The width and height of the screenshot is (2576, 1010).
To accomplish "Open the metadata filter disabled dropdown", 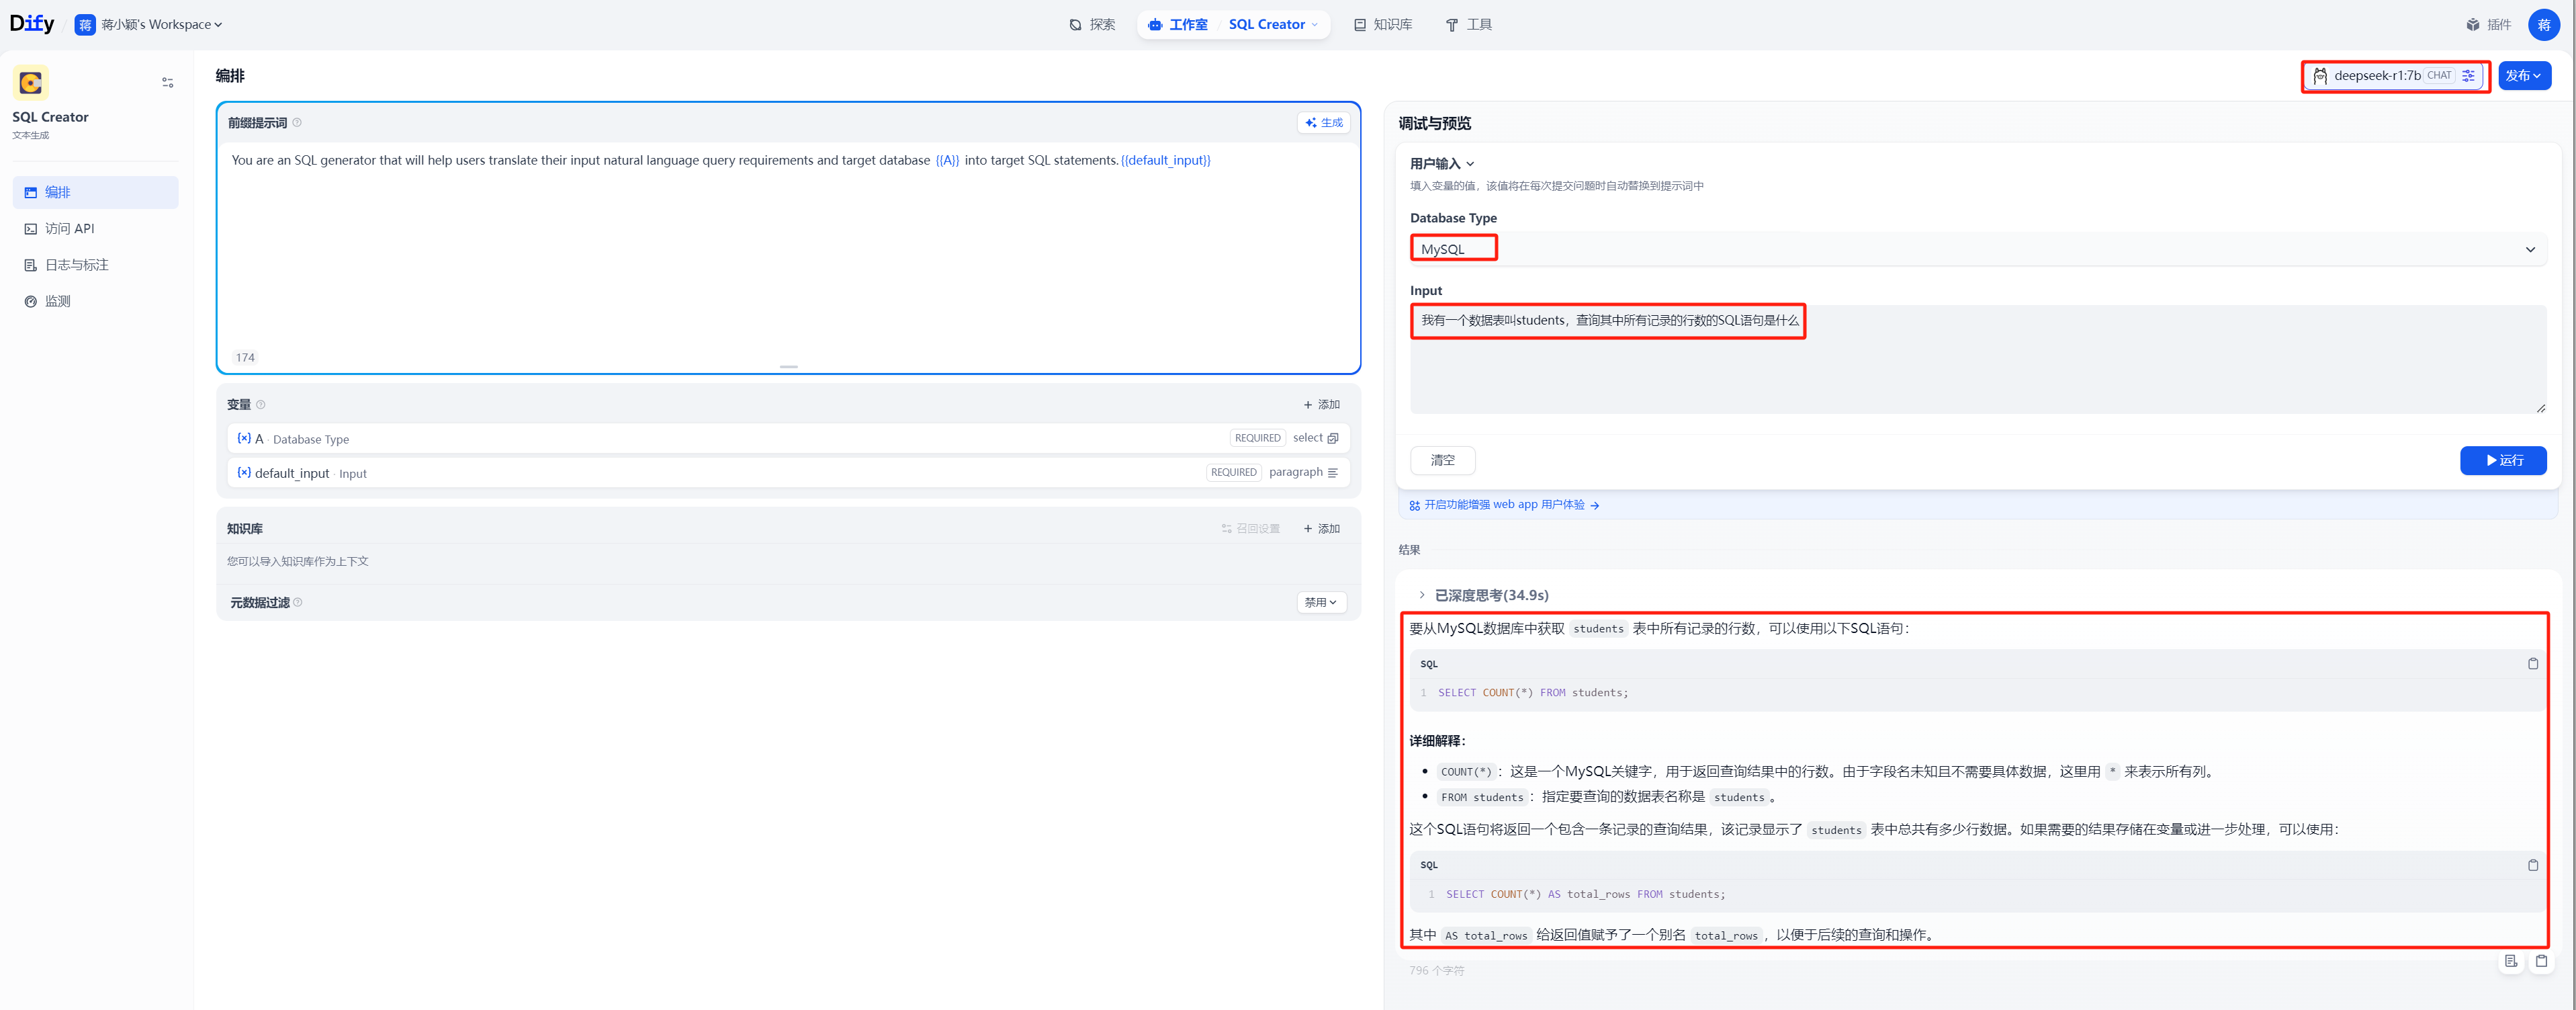I will 1320,602.
